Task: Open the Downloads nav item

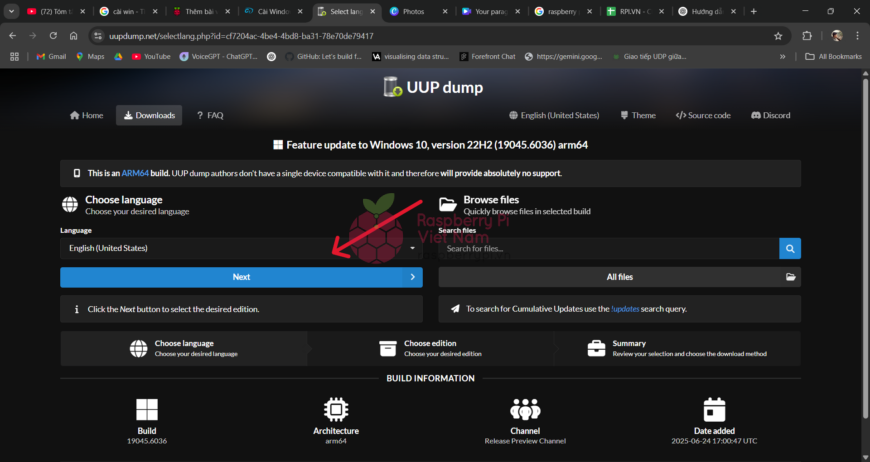Action: [149, 115]
